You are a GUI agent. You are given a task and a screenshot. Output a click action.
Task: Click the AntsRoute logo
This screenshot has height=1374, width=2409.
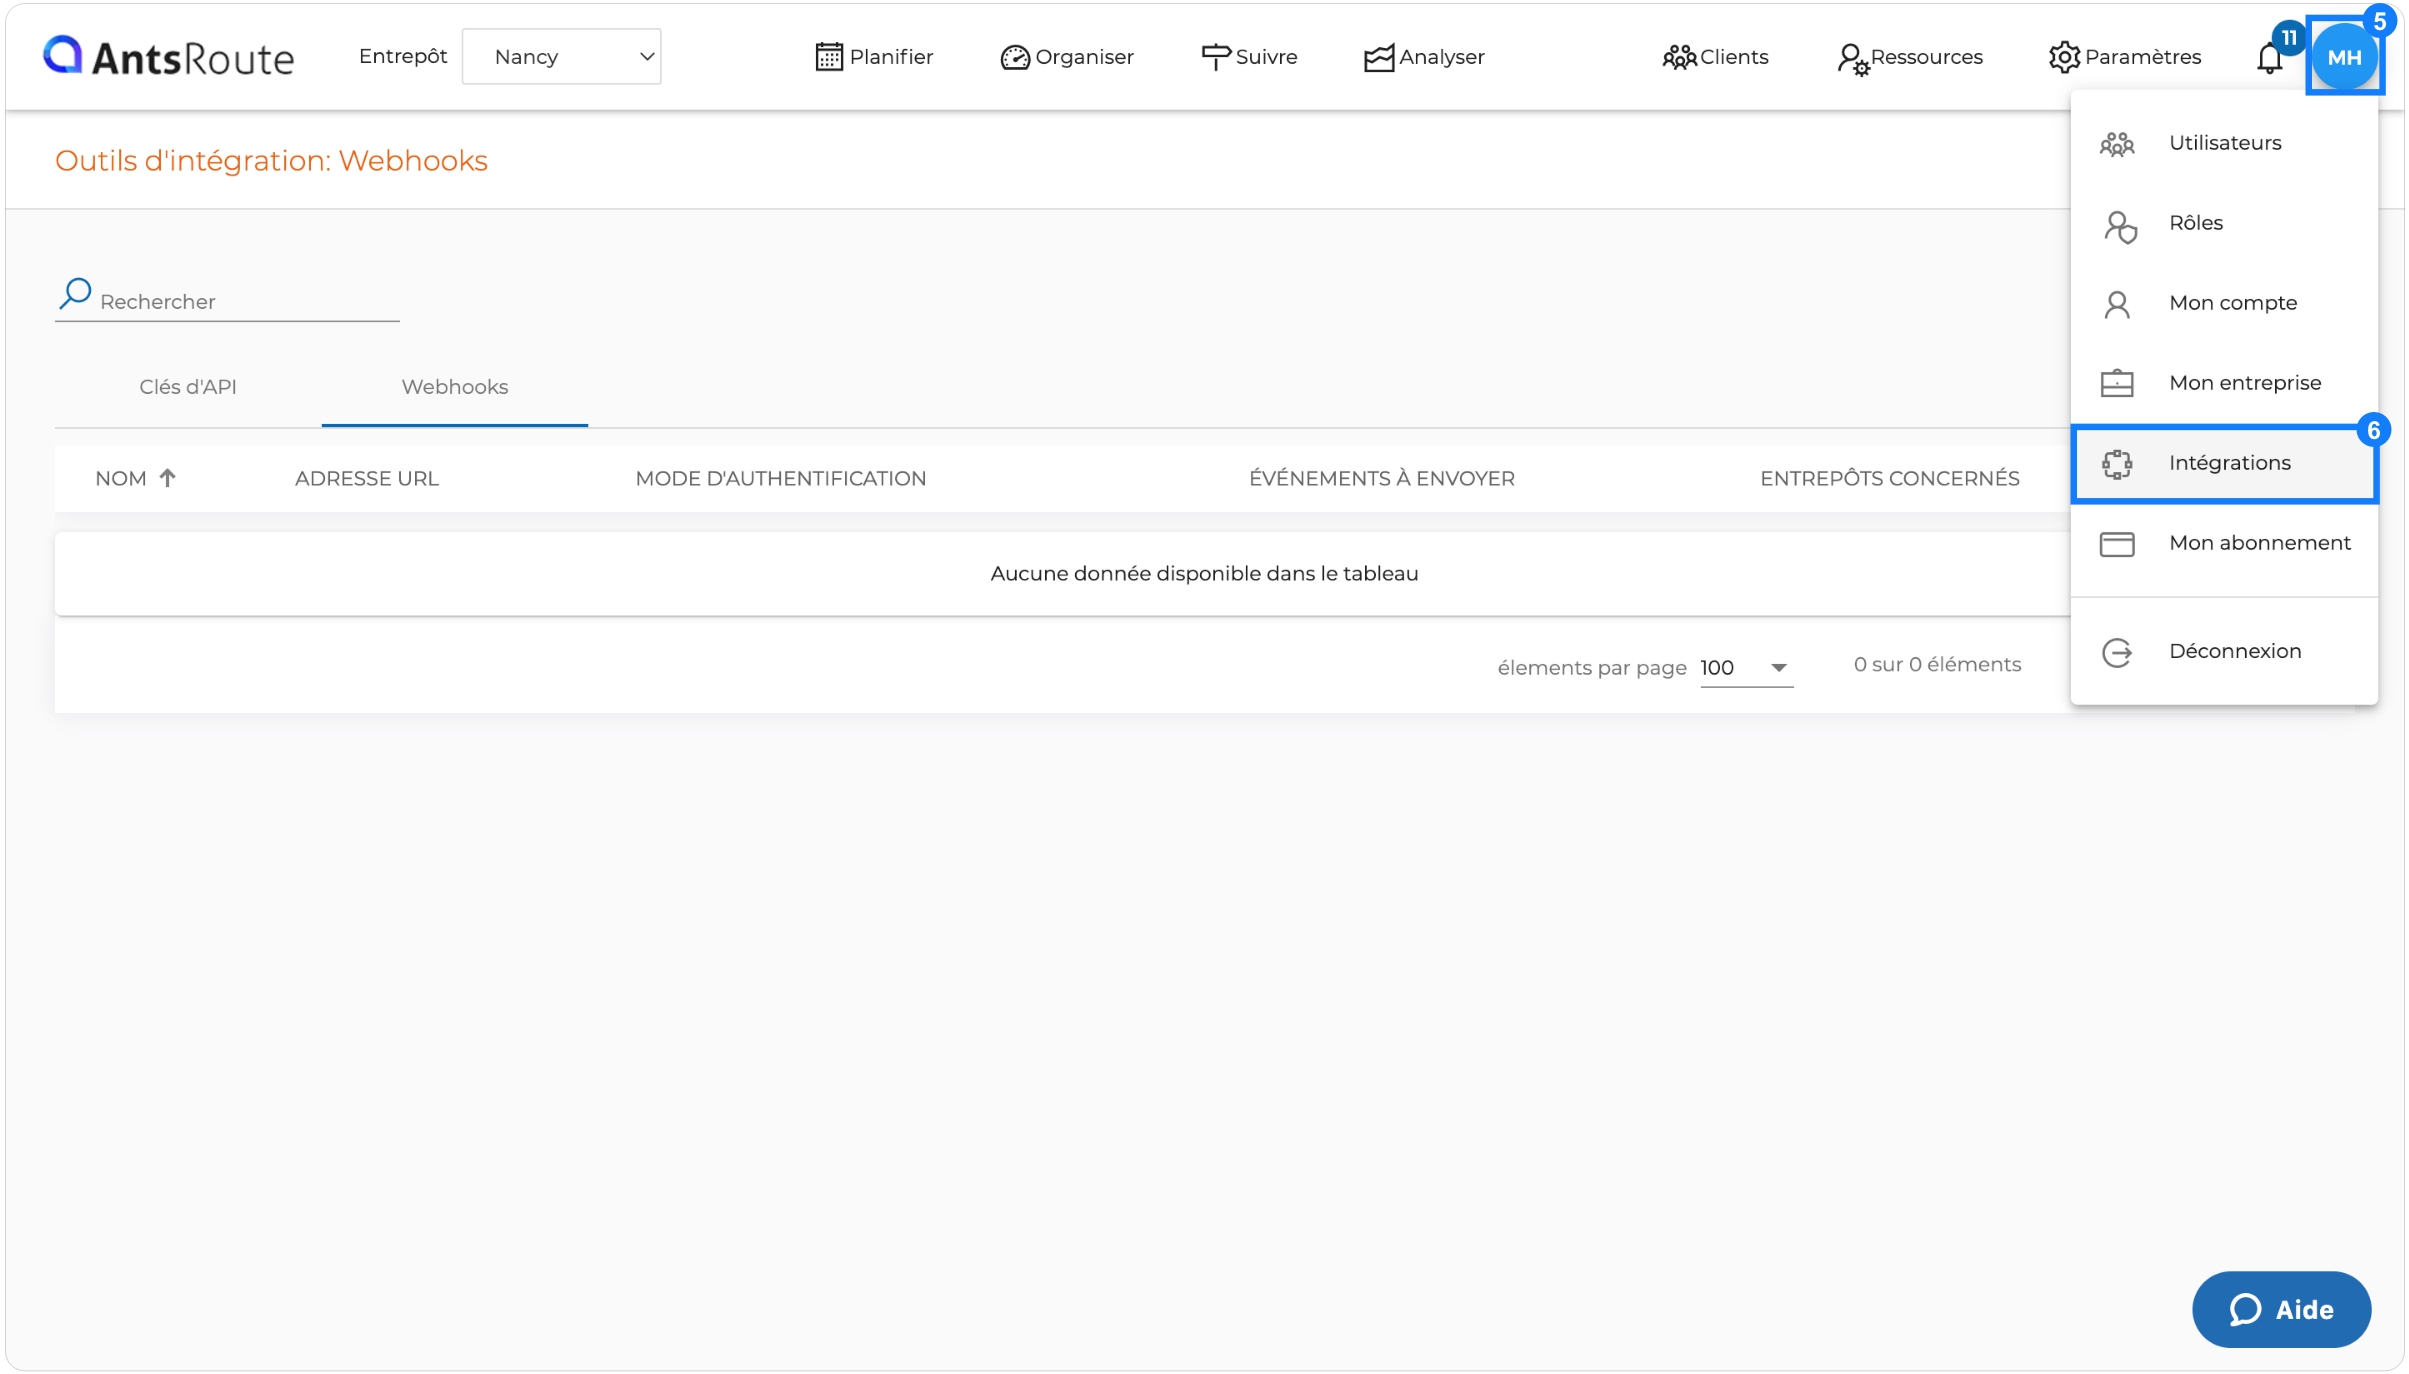[168, 57]
